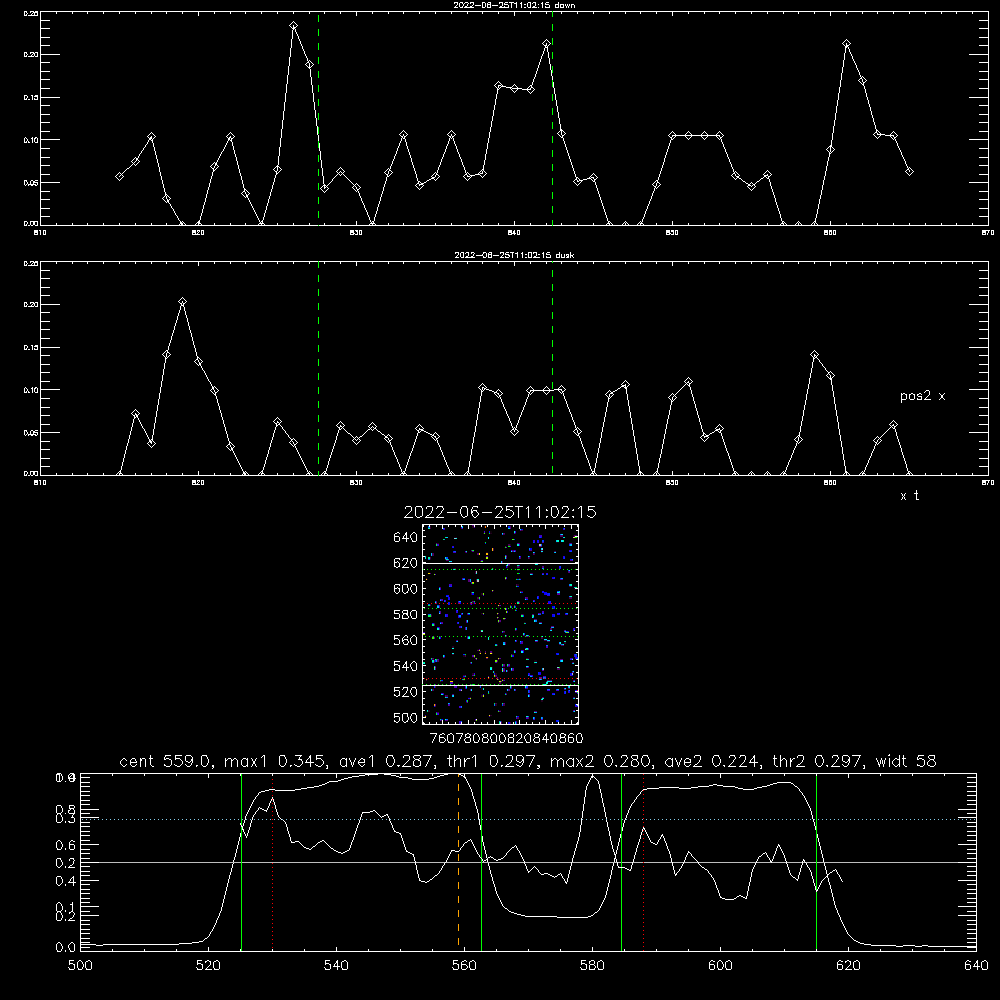Click the right green dashed line in dusk plot
Image resolution: width=1000 pixels, height=1000 pixels.
click(x=552, y=368)
